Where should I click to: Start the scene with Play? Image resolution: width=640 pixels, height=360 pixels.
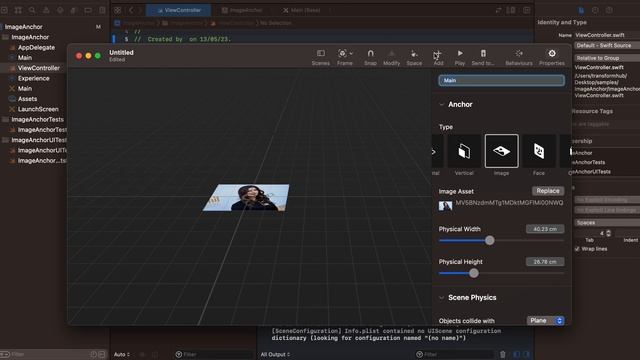click(x=460, y=58)
